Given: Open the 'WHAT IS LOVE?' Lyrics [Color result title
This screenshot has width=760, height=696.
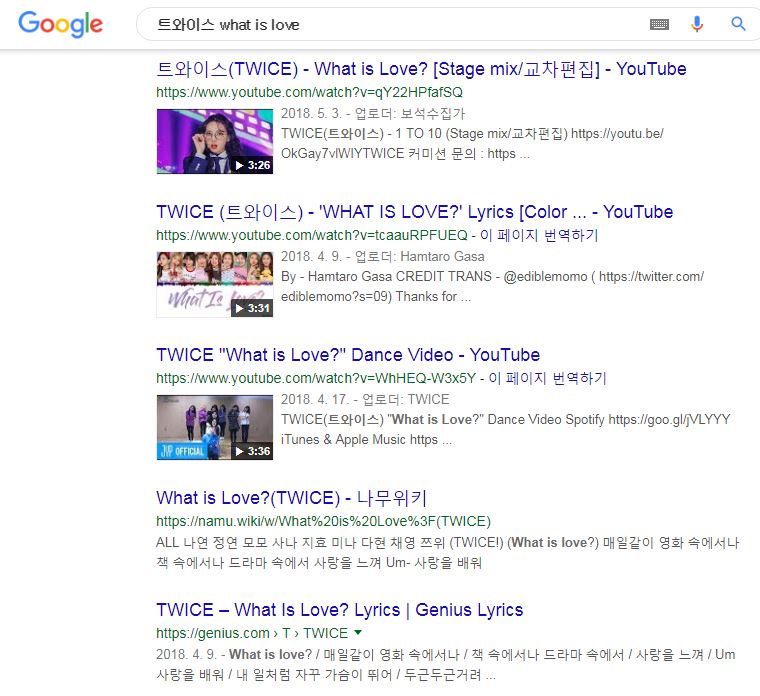Looking at the screenshot, I should coord(414,212).
